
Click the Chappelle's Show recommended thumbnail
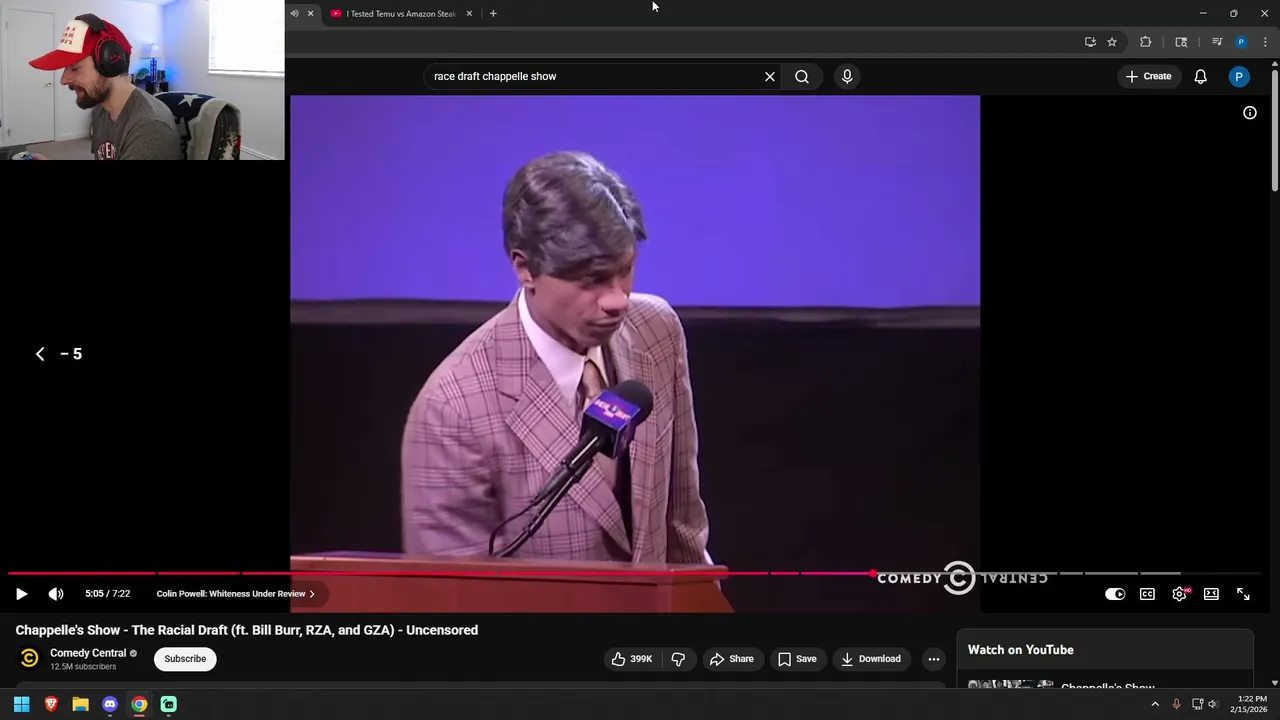point(1011,685)
